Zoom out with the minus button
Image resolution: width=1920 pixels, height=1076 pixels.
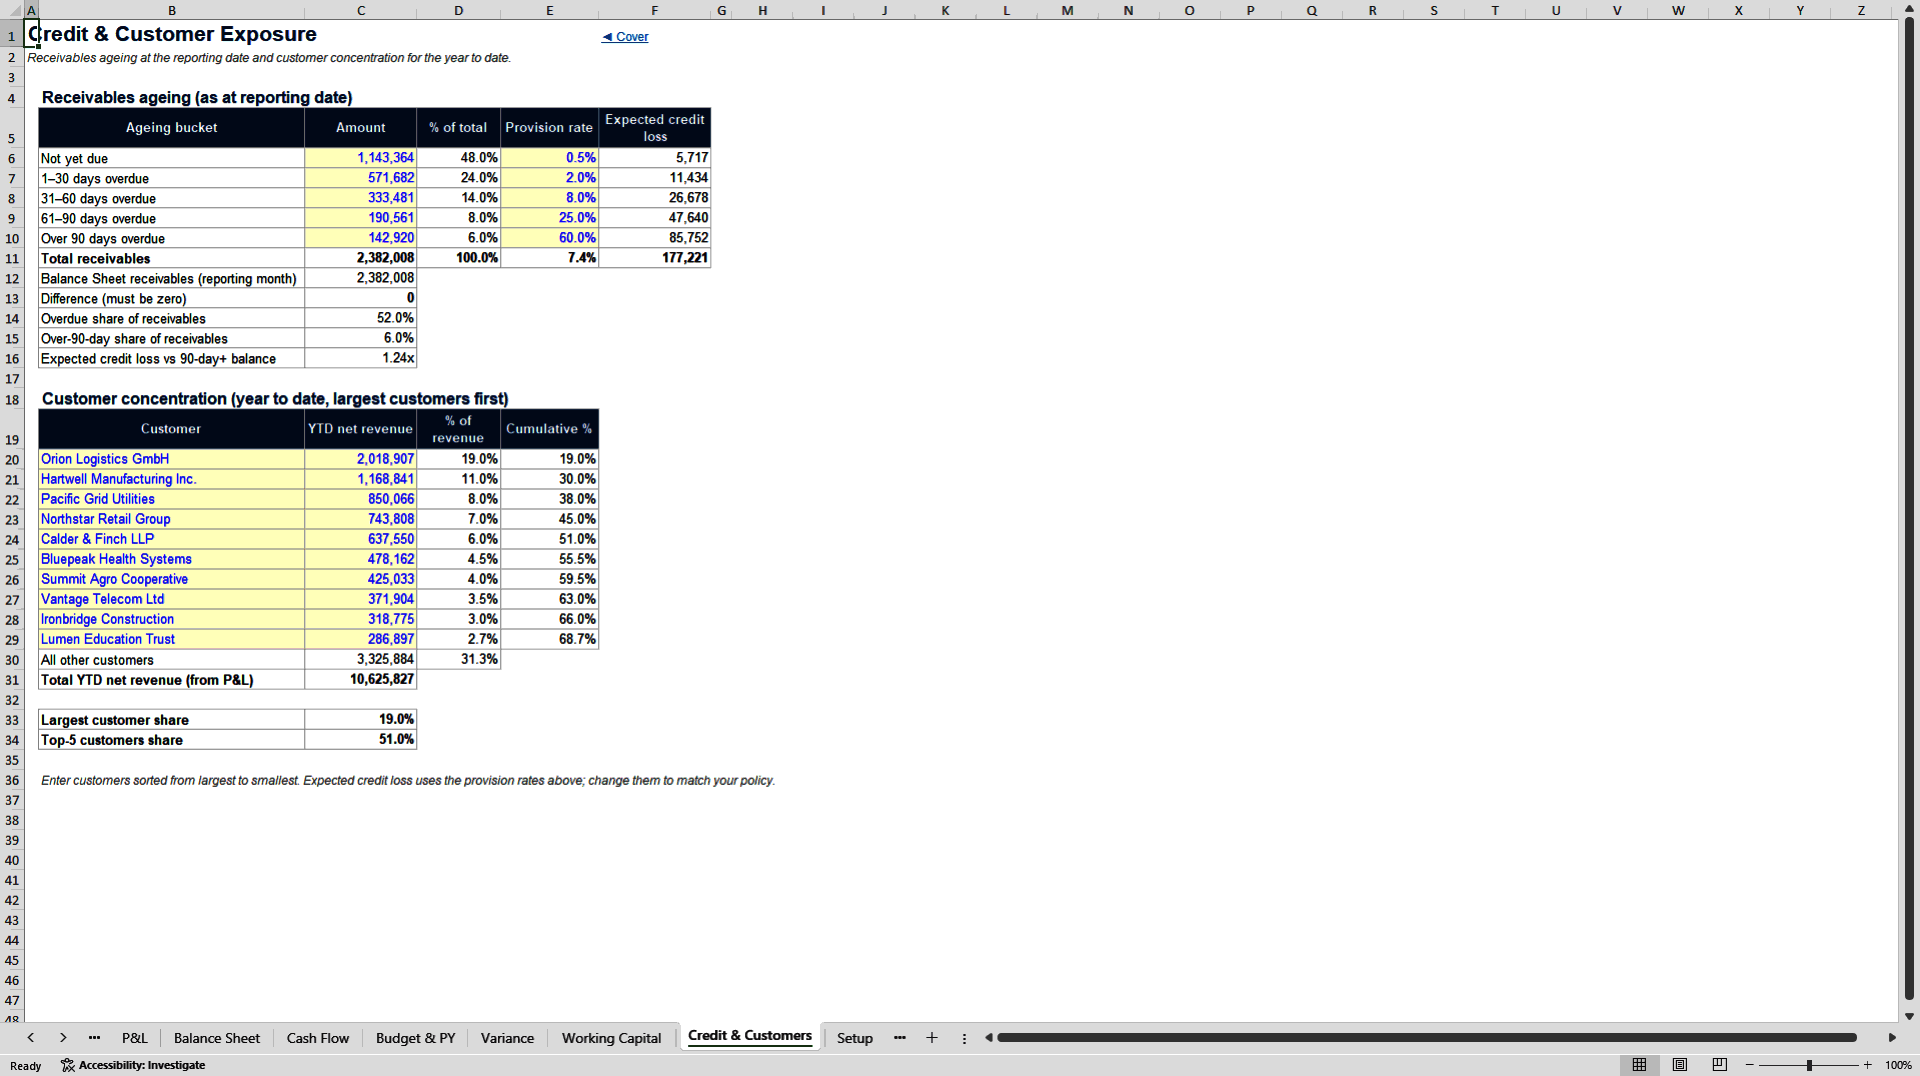[x=1750, y=1065]
